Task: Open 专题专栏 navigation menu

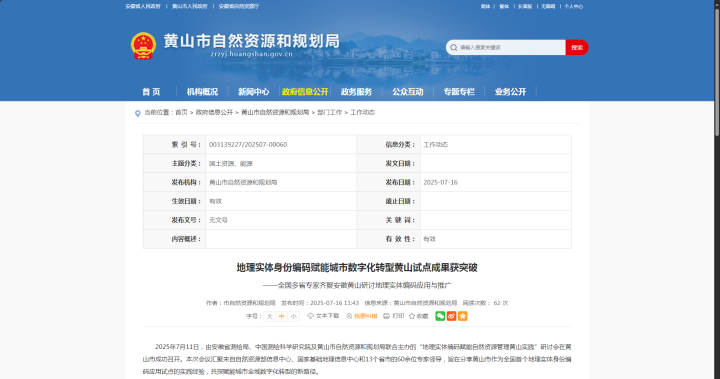Action: [459, 92]
